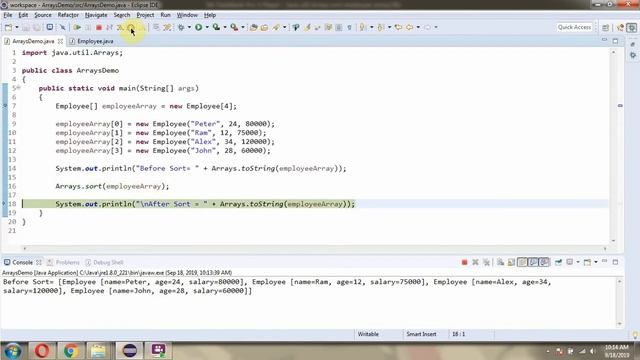Click the Coverage run icon
640x360 pixels.
pos(216,27)
